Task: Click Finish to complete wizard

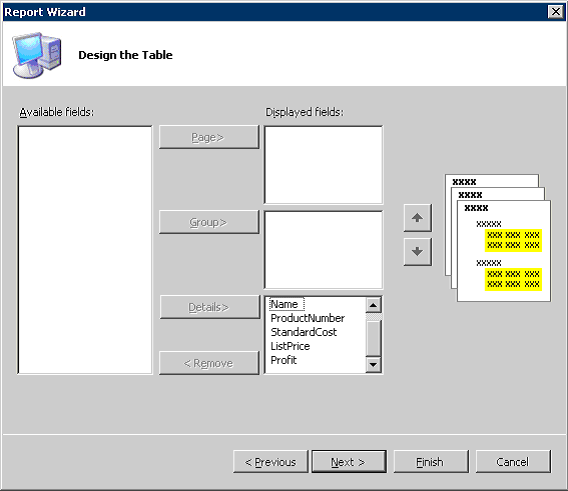Action: 431,462
